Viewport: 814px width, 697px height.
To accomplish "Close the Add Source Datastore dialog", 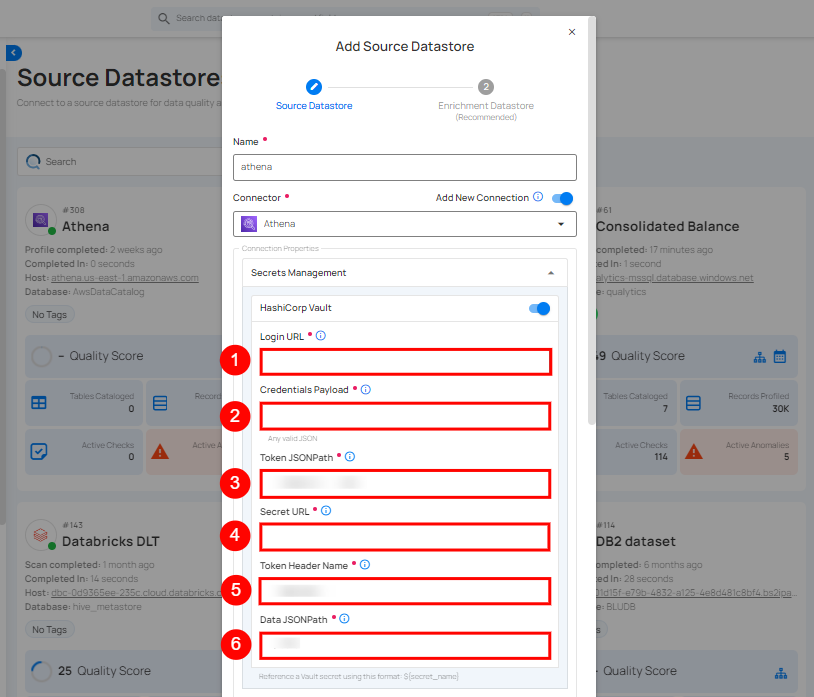I will click(572, 32).
